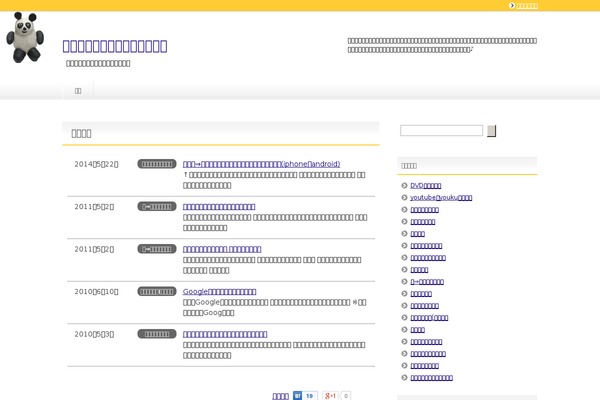Click the 2010/6/10 date text

pyautogui.click(x=96, y=292)
